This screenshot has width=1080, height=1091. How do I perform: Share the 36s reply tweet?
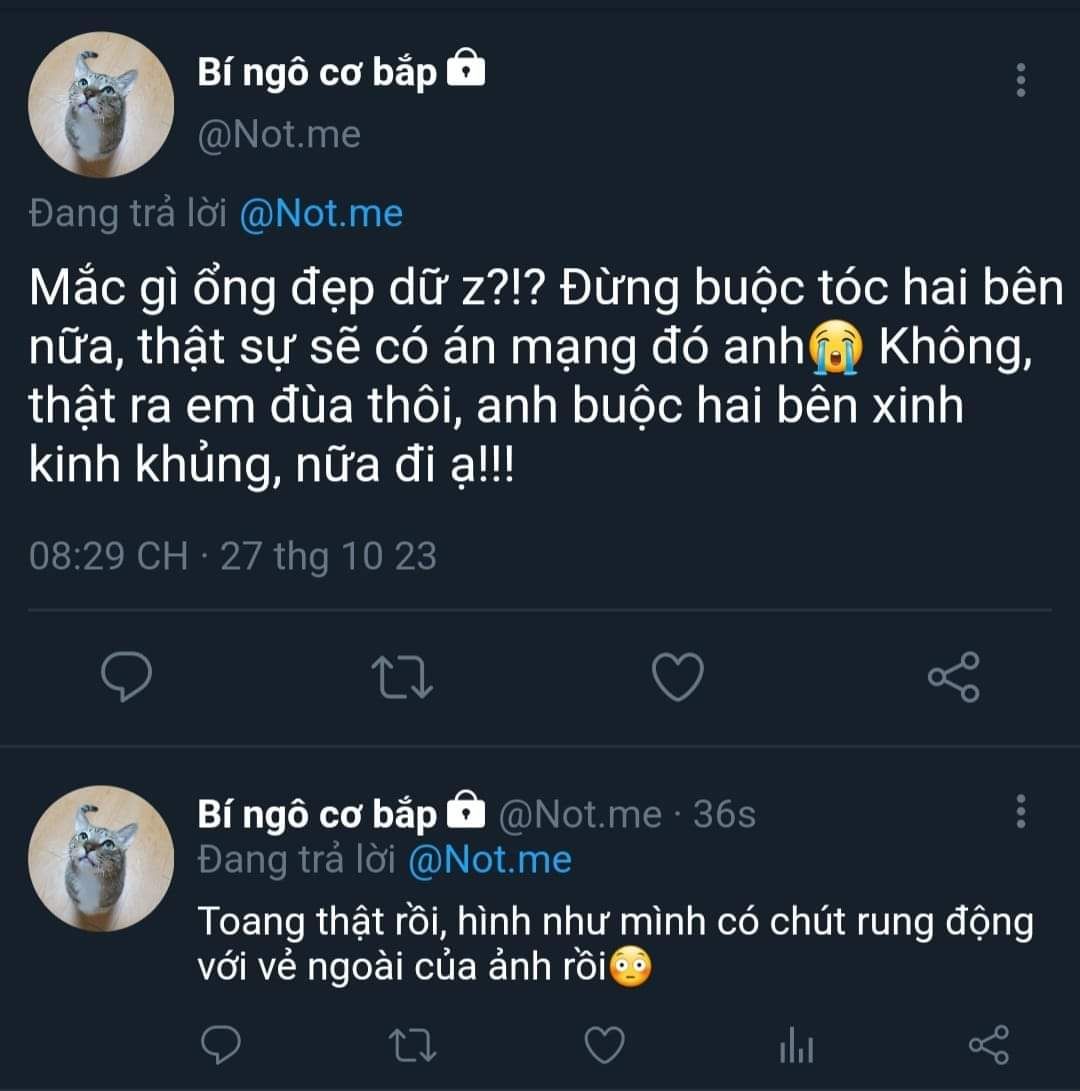click(x=989, y=1045)
